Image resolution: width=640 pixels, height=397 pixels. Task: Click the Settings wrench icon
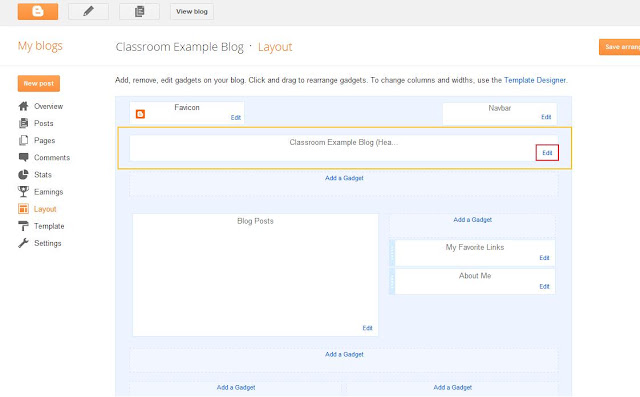pyautogui.click(x=24, y=243)
